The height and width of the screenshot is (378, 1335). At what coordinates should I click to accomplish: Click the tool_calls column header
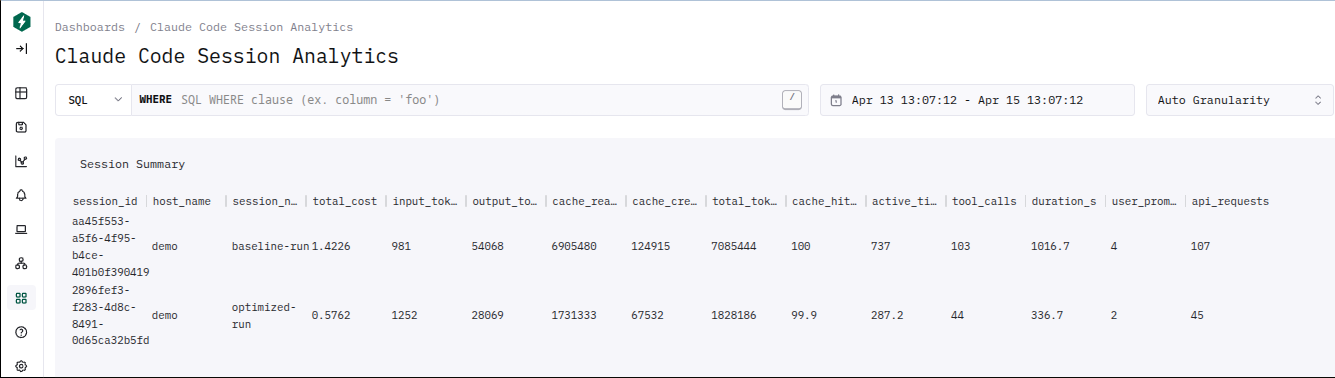985,201
